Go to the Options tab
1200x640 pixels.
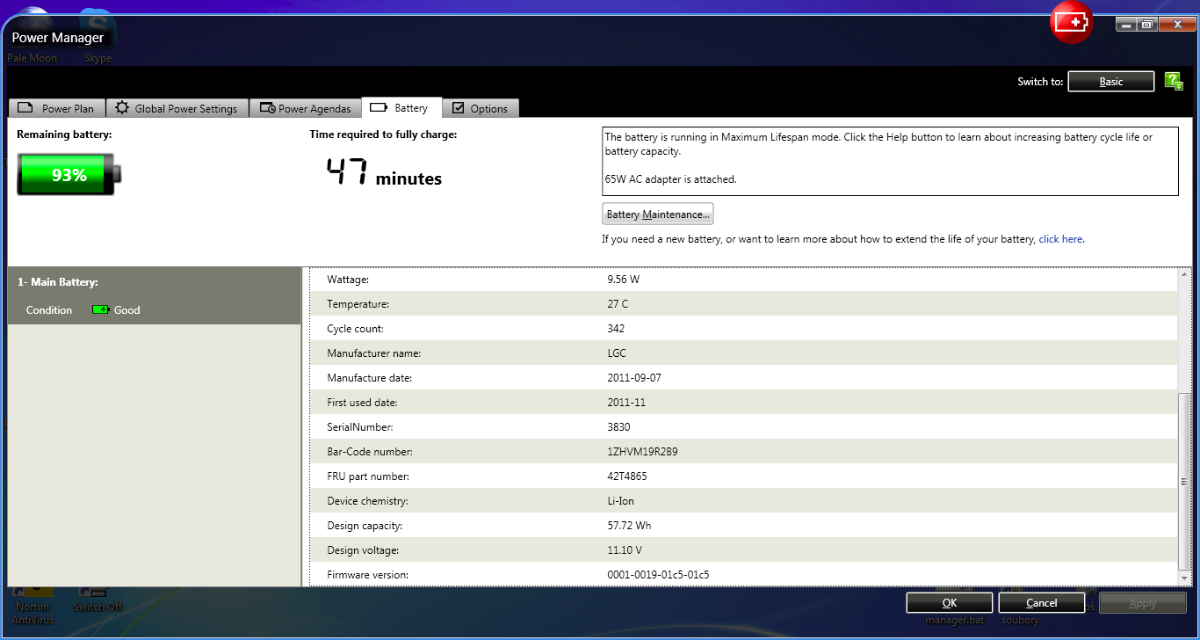480,108
